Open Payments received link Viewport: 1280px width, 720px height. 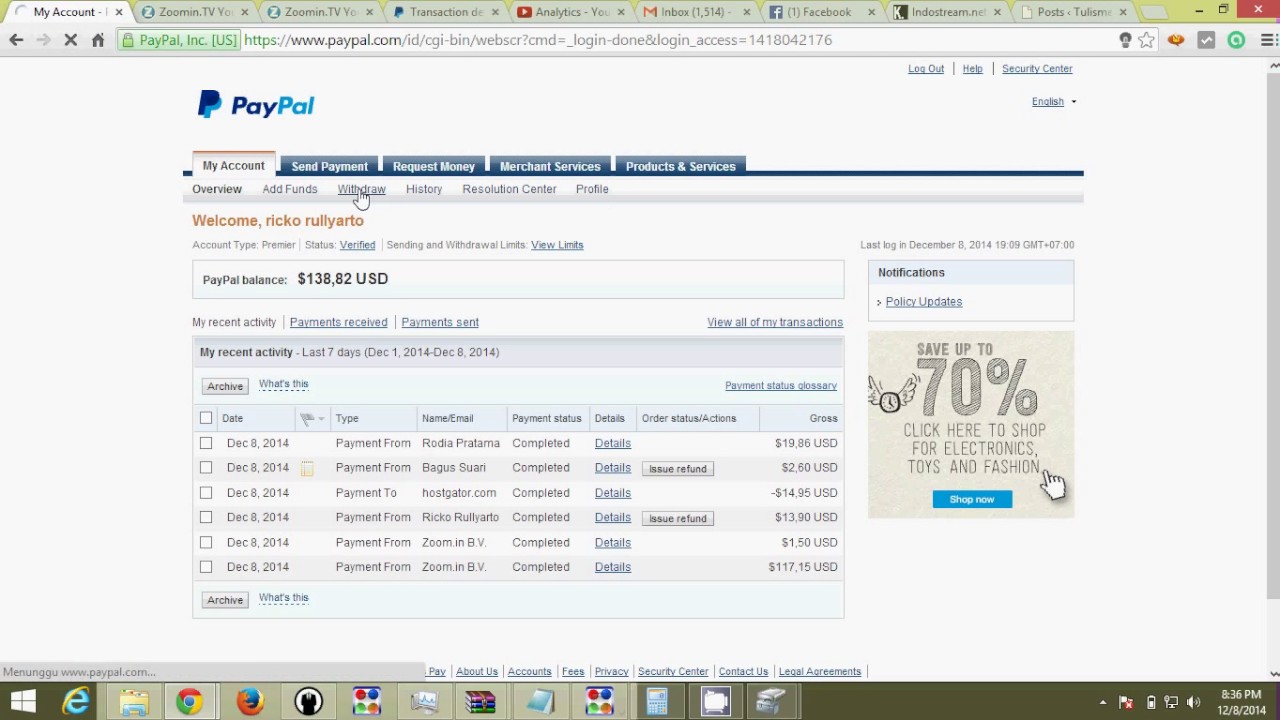click(x=338, y=322)
